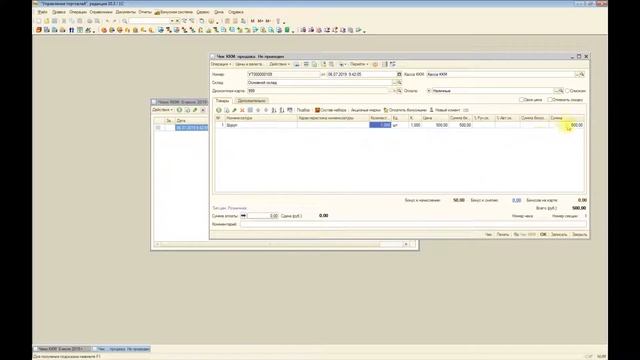Expand the Операция dropdown in the receipt toolbar
Screen dimensions: 640x360
pyautogui.click(x=221, y=64)
